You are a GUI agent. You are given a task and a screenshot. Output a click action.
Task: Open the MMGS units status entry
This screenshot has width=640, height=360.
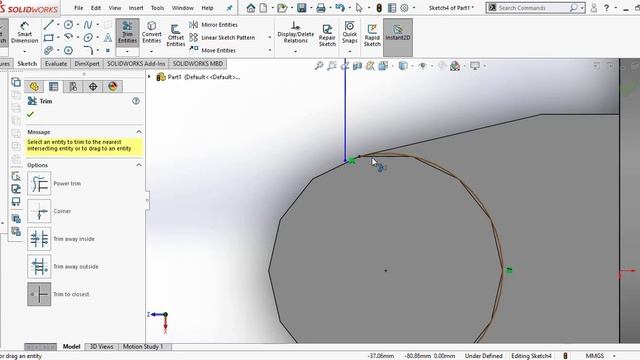tap(594, 356)
